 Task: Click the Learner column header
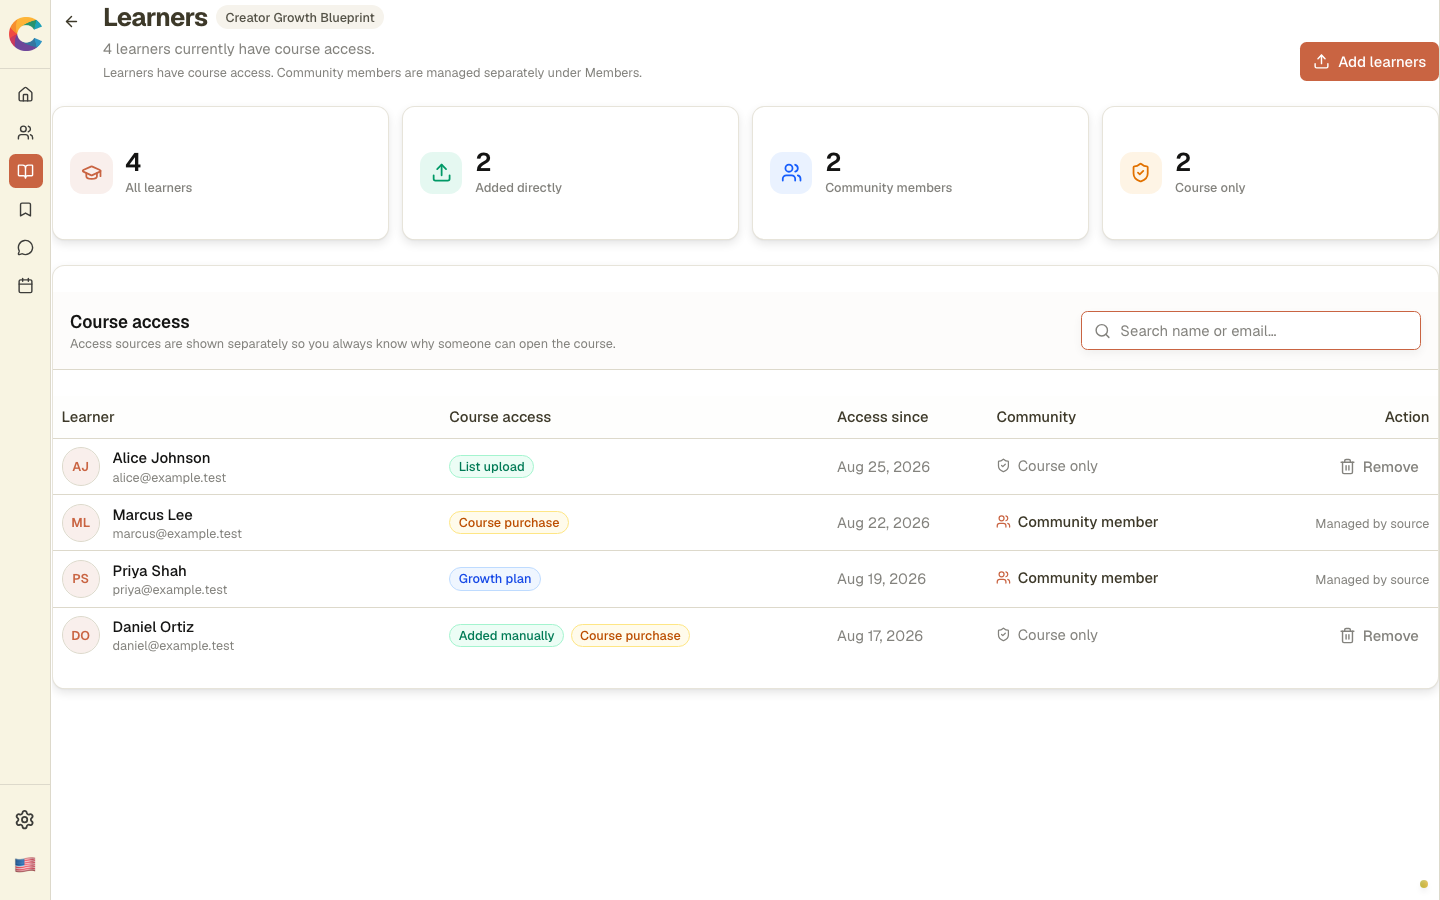click(x=88, y=417)
